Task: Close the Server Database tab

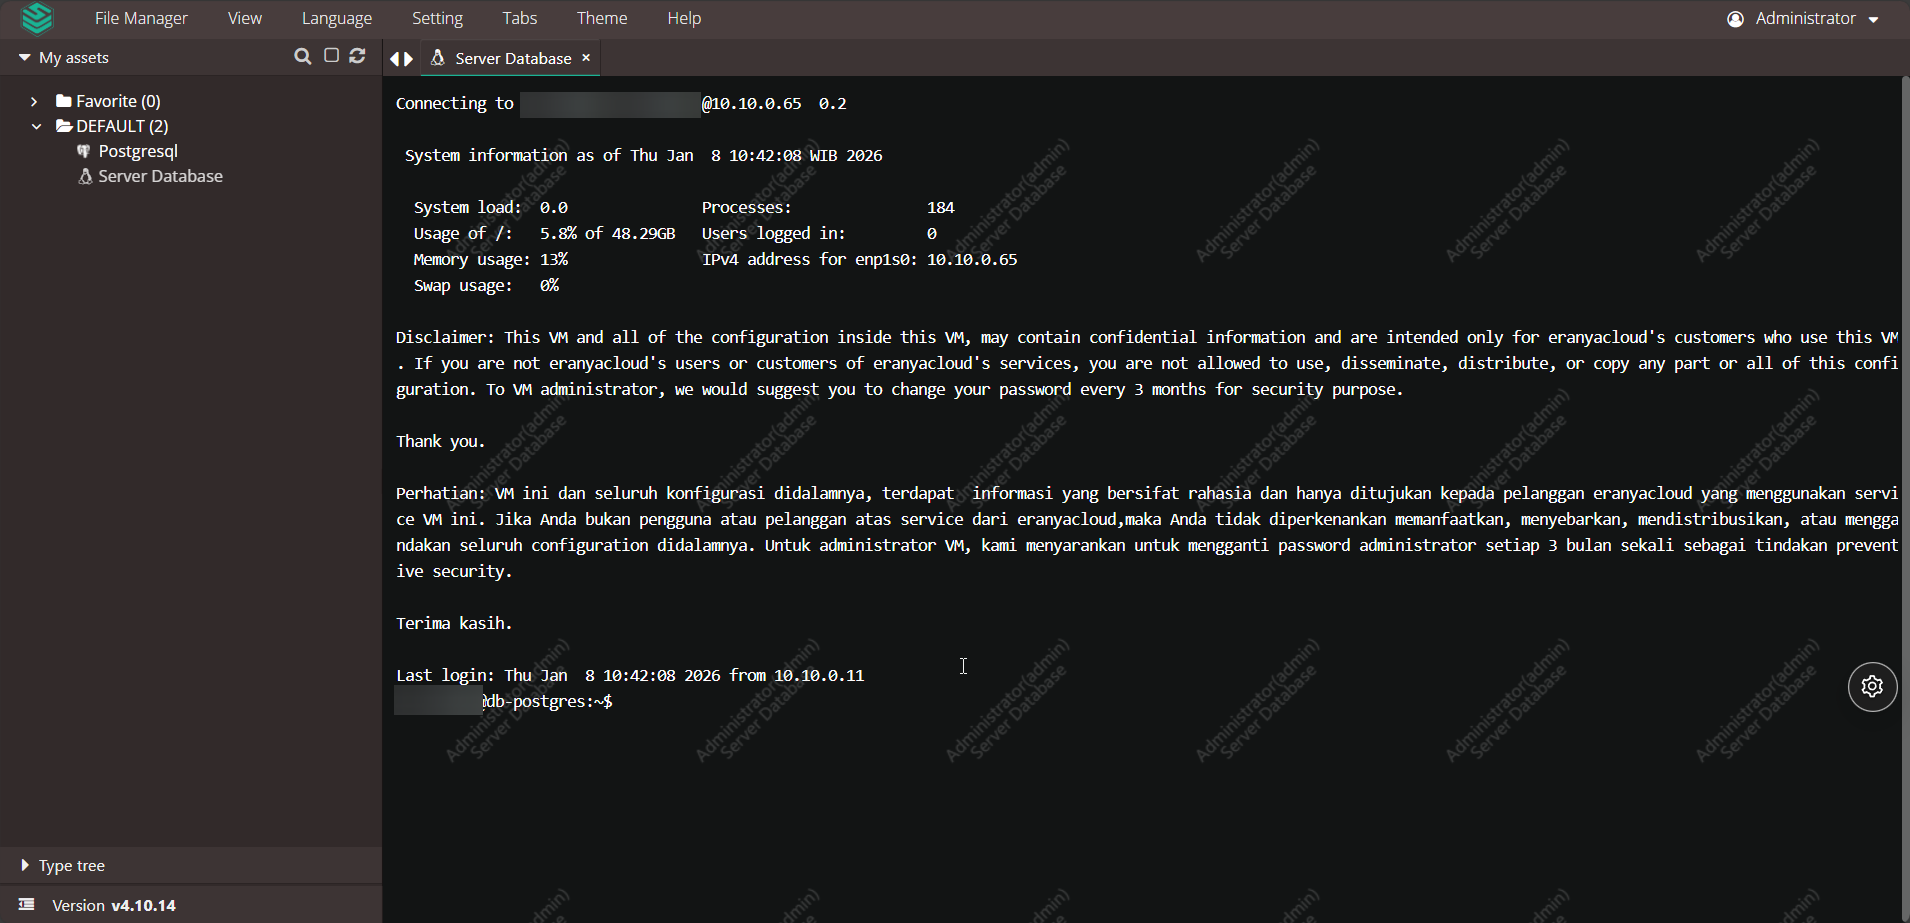Action: [x=586, y=58]
